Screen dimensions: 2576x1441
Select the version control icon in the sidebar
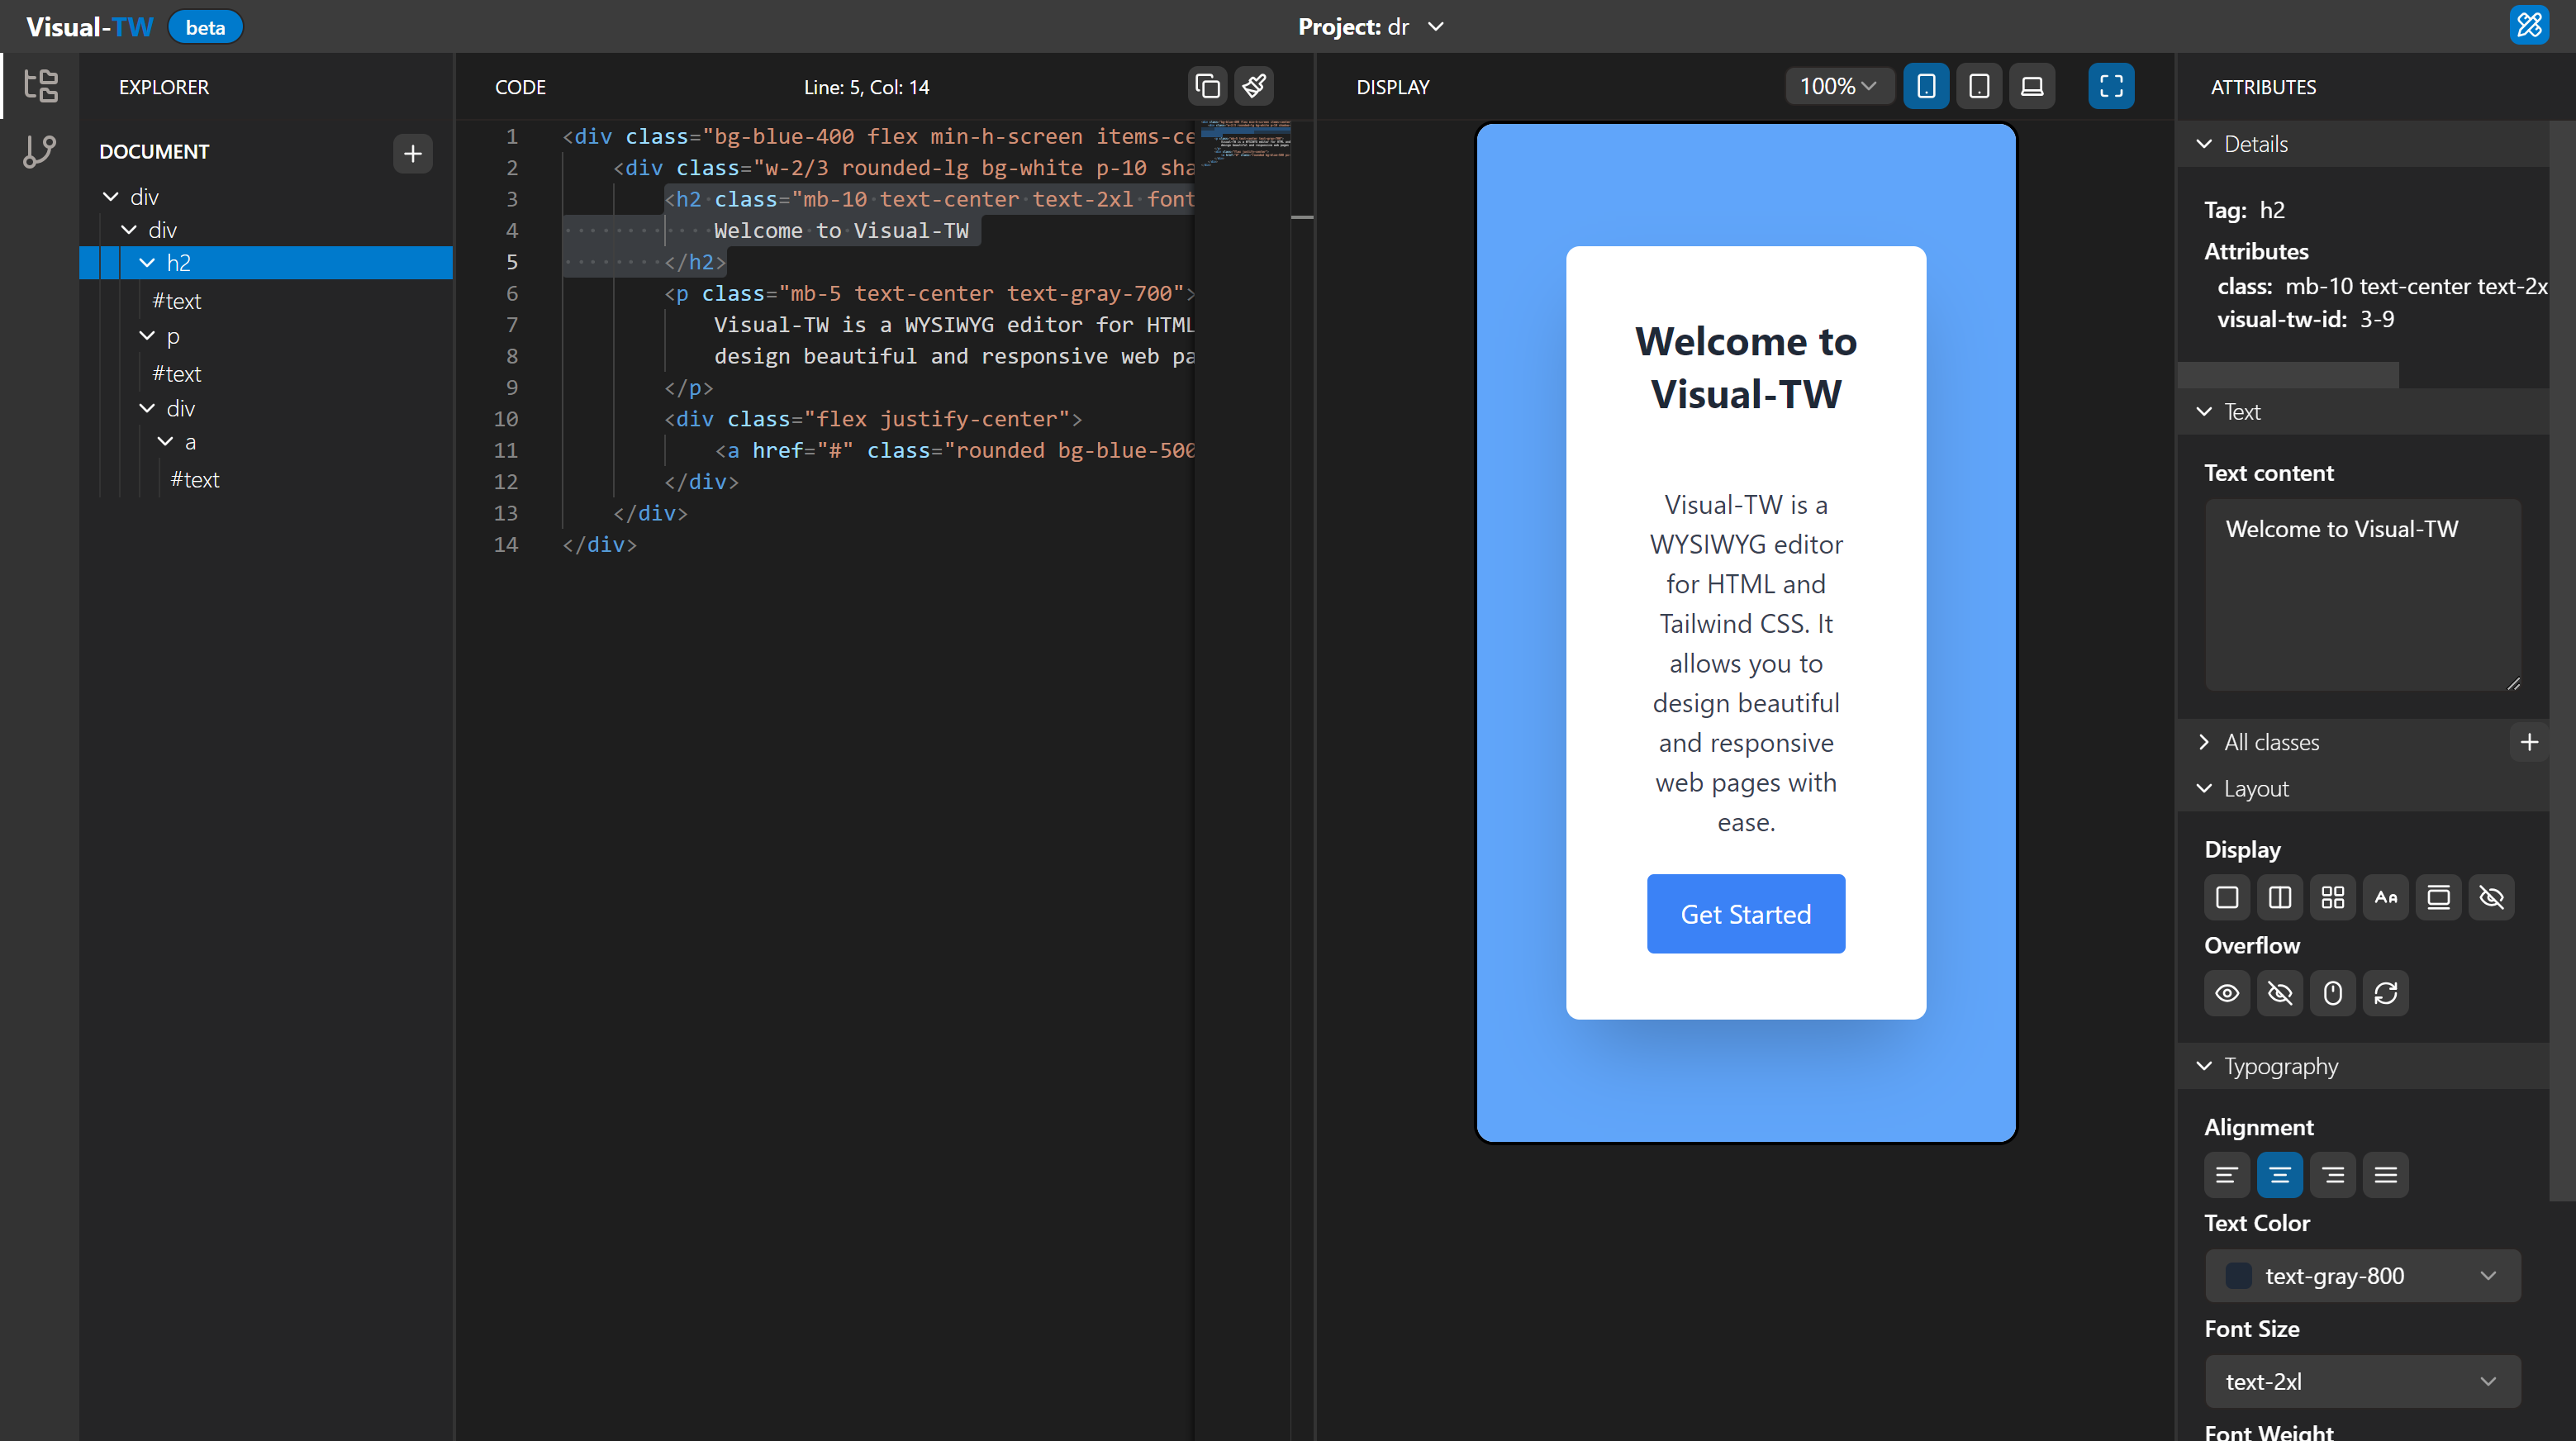(x=40, y=152)
